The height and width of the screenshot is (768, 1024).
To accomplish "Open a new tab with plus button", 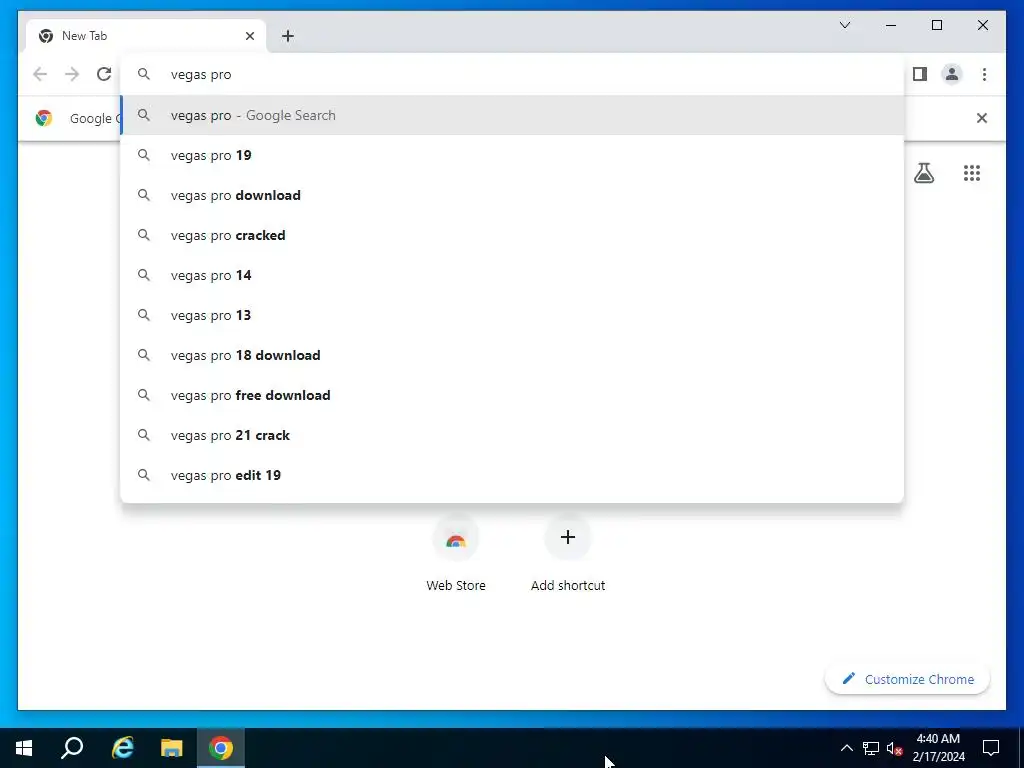I will (288, 36).
